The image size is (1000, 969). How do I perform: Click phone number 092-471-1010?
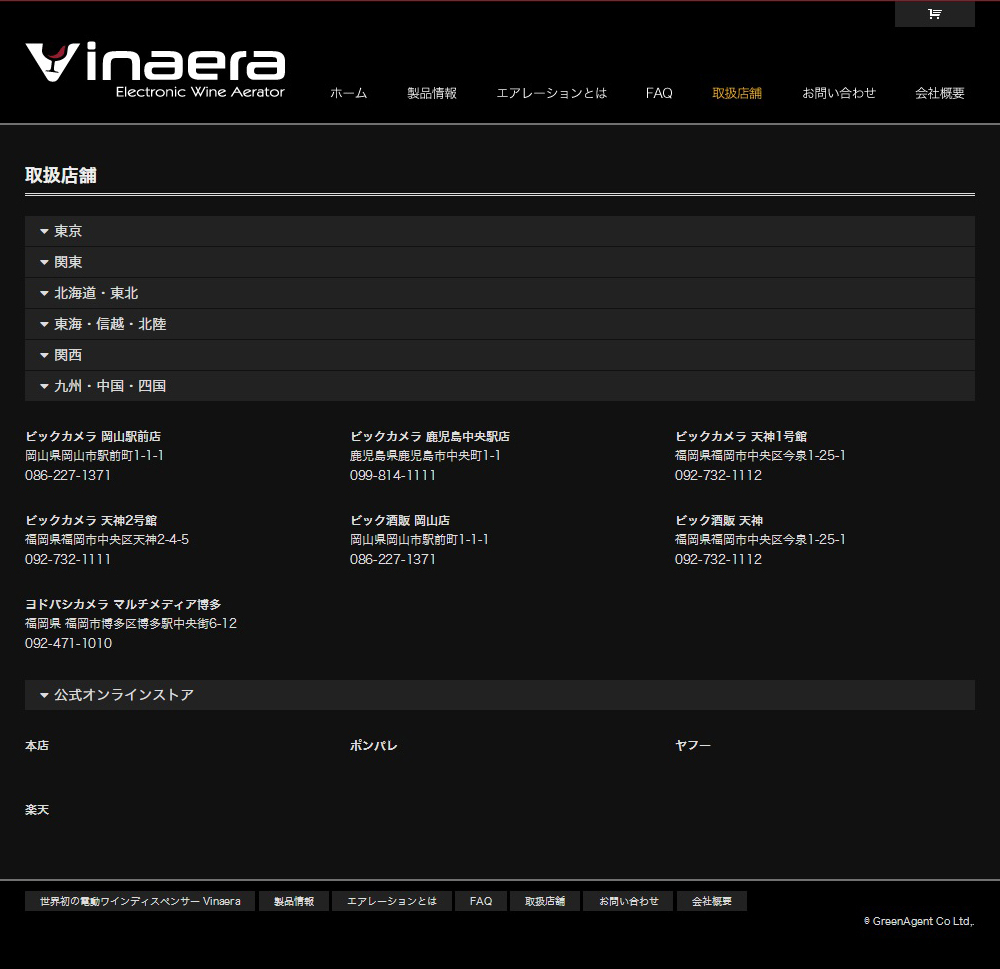(x=68, y=643)
